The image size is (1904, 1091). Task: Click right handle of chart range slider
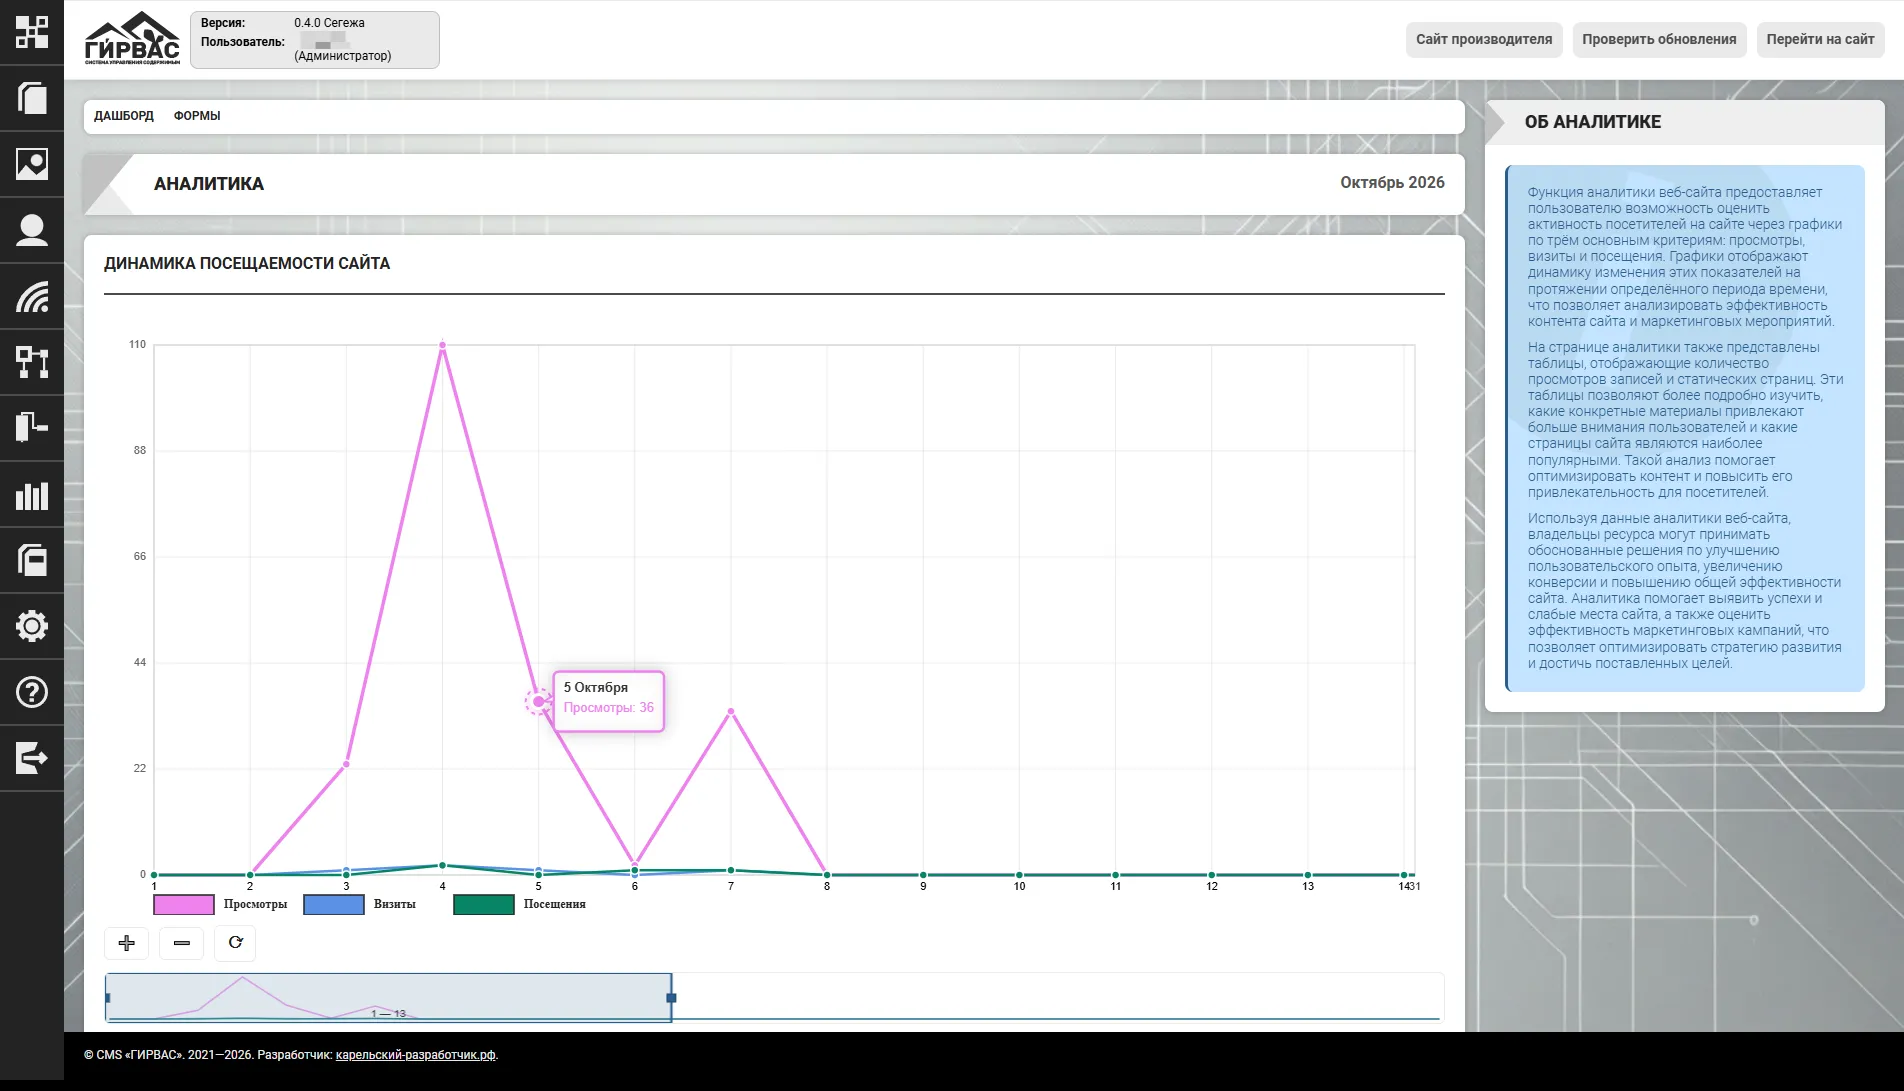point(671,998)
